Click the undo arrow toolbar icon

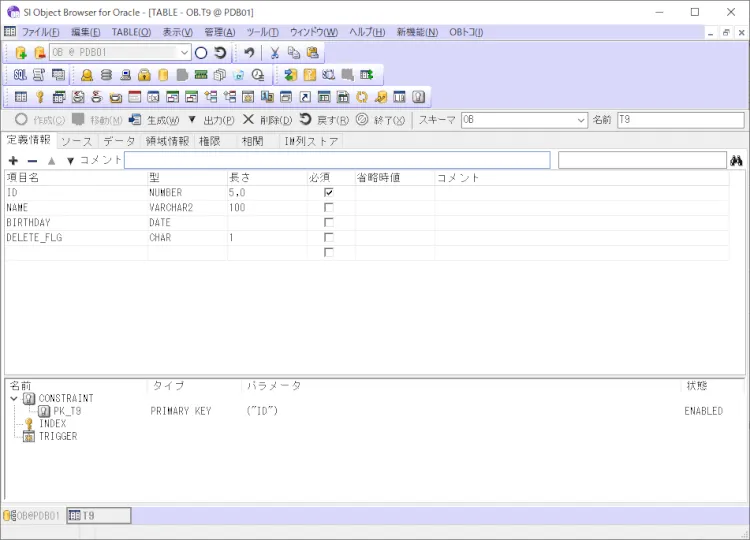coord(249,53)
